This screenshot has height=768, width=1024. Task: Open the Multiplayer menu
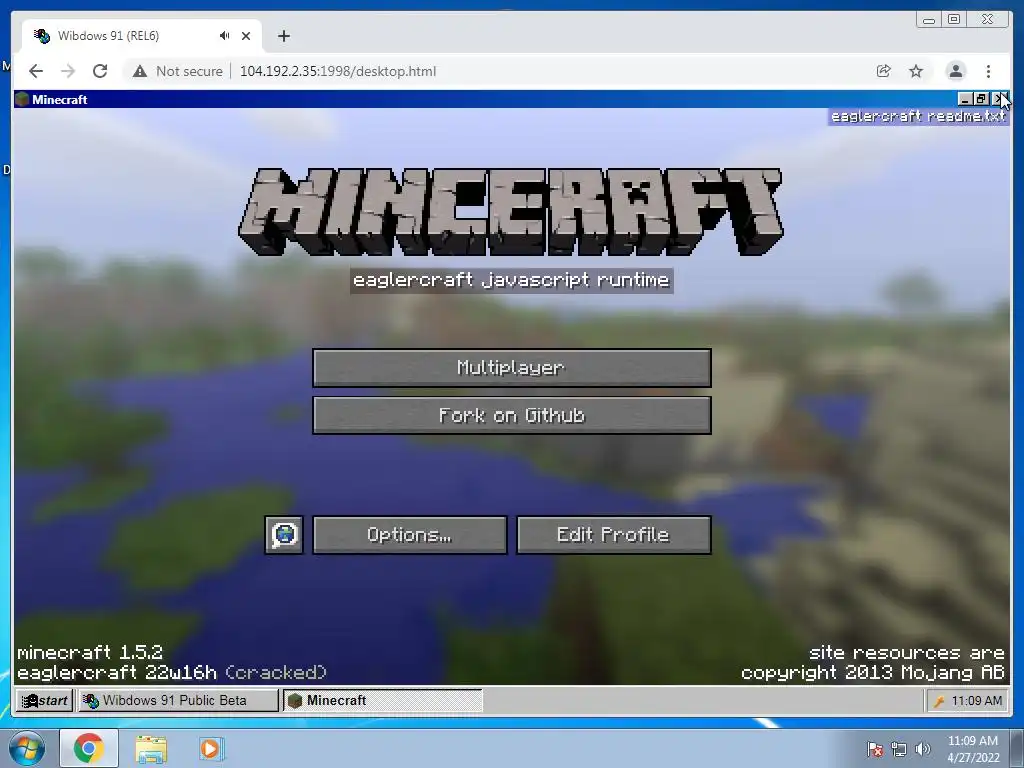[511, 368]
